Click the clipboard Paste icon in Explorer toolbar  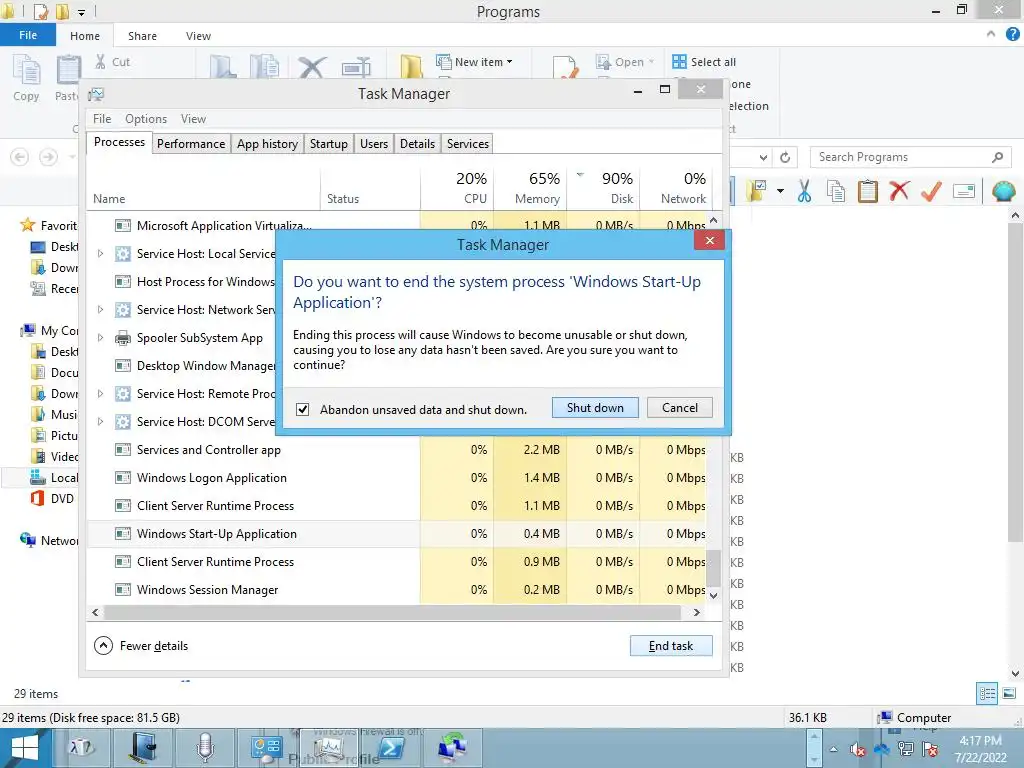click(867, 191)
